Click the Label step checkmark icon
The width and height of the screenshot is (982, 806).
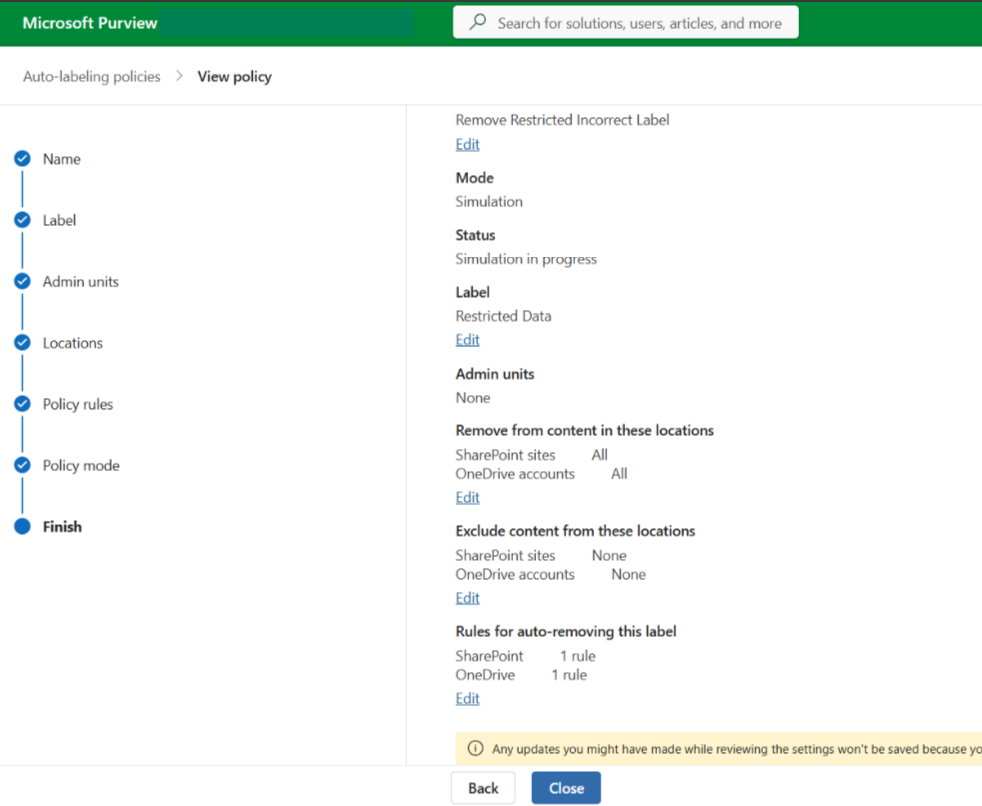tap(22, 220)
